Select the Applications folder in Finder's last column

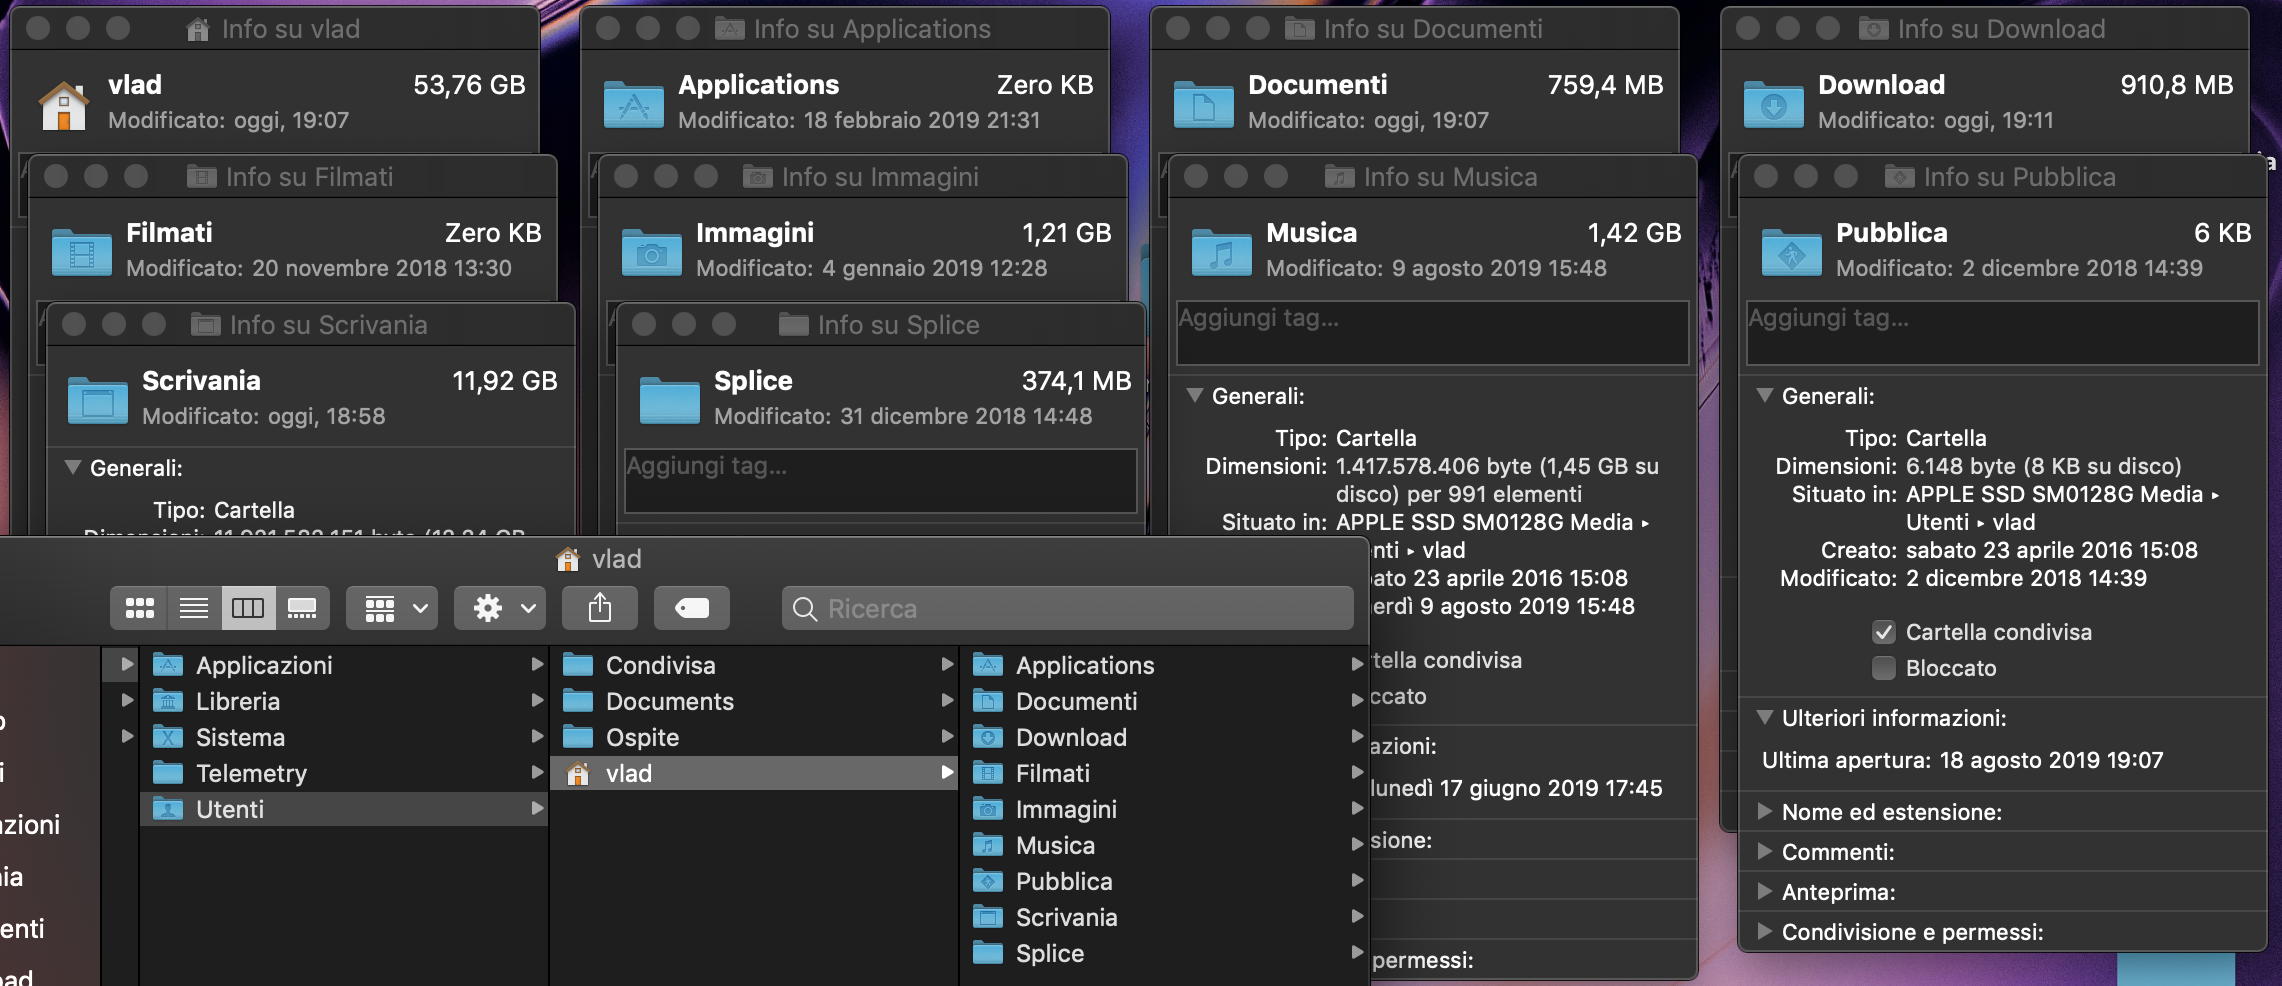click(x=1165, y=665)
